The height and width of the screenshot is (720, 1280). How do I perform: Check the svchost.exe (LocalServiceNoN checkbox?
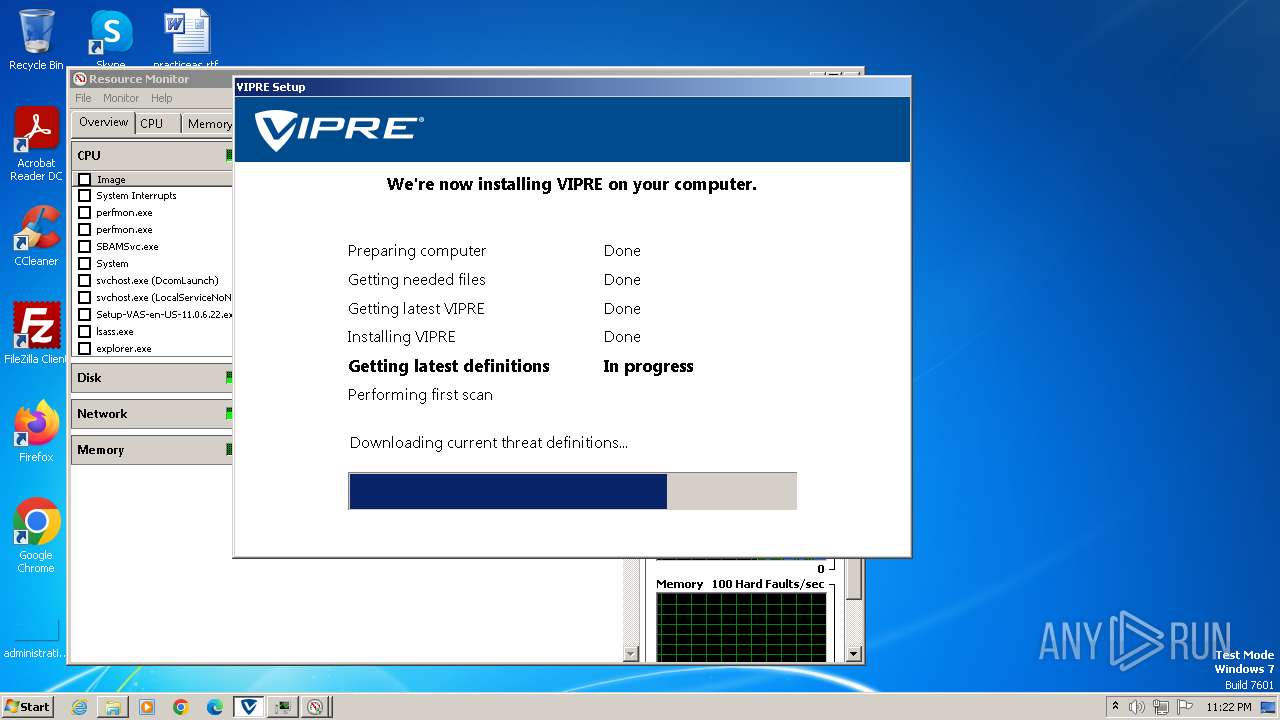tap(85, 298)
